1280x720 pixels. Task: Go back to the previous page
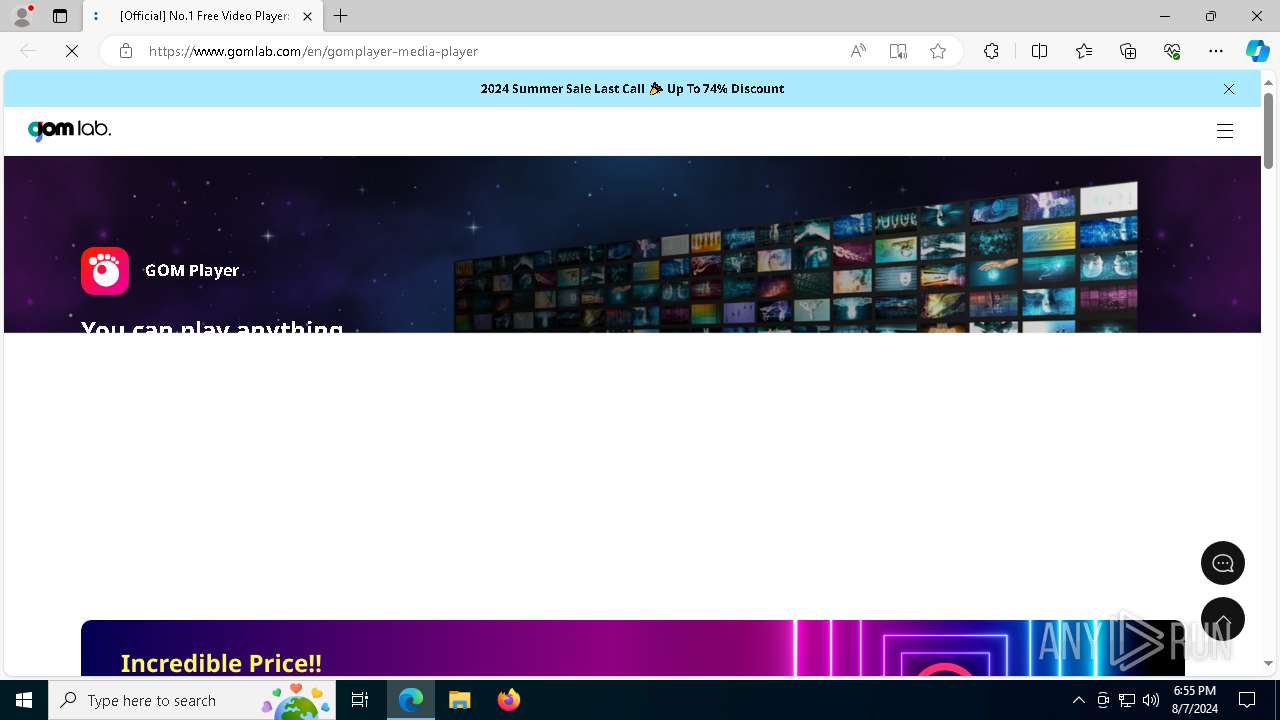tap(28, 51)
